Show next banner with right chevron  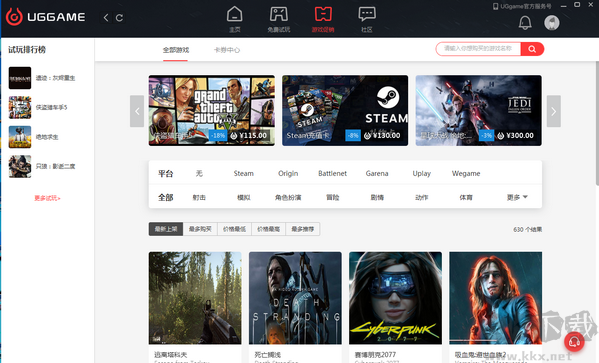(554, 111)
